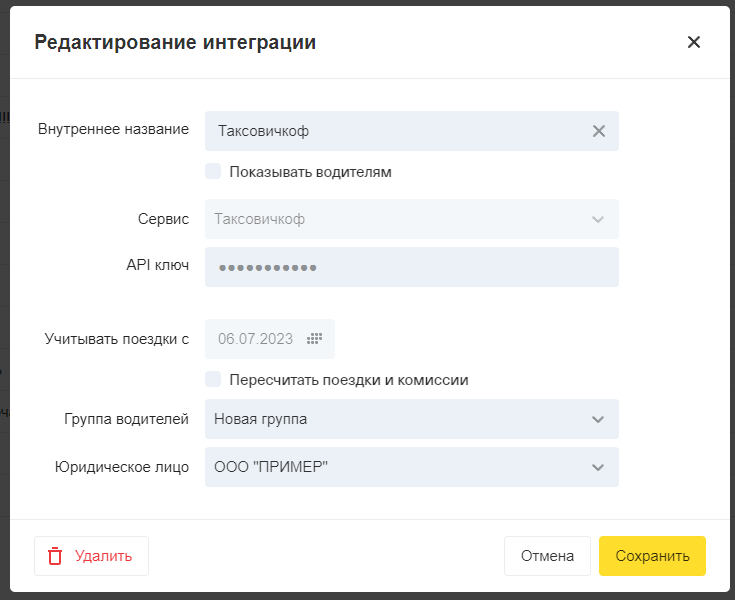The width and height of the screenshot is (735, 600).
Task: Toggle the Пересчитать поездки и комиссии checkbox
Action: pos(213,379)
